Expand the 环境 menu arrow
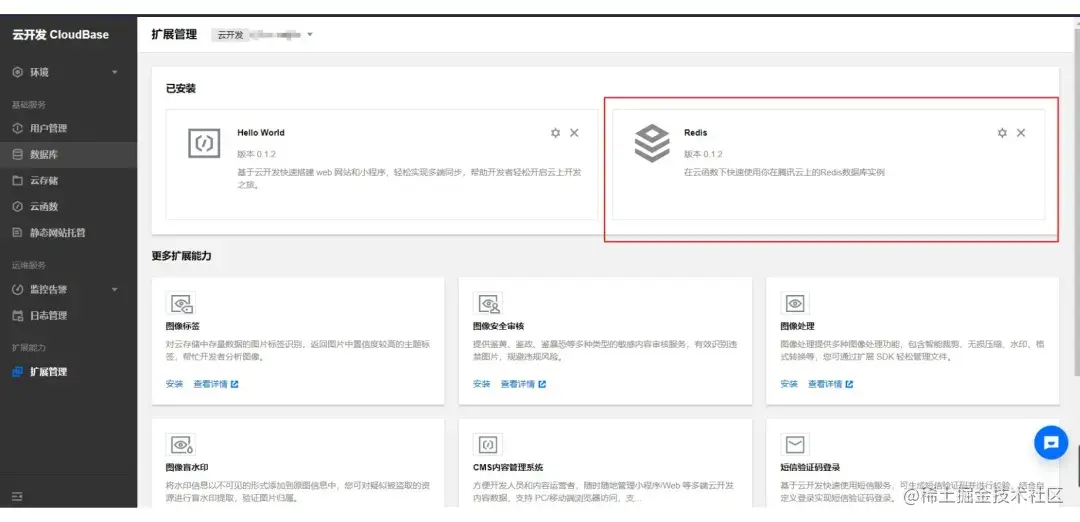The height and width of the screenshot is (522, 1080). [x=115, y=72]
